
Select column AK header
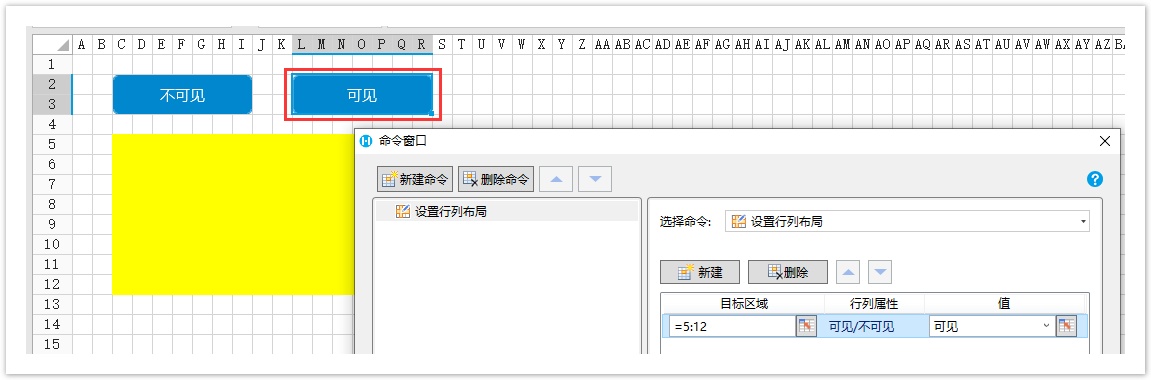802,45
